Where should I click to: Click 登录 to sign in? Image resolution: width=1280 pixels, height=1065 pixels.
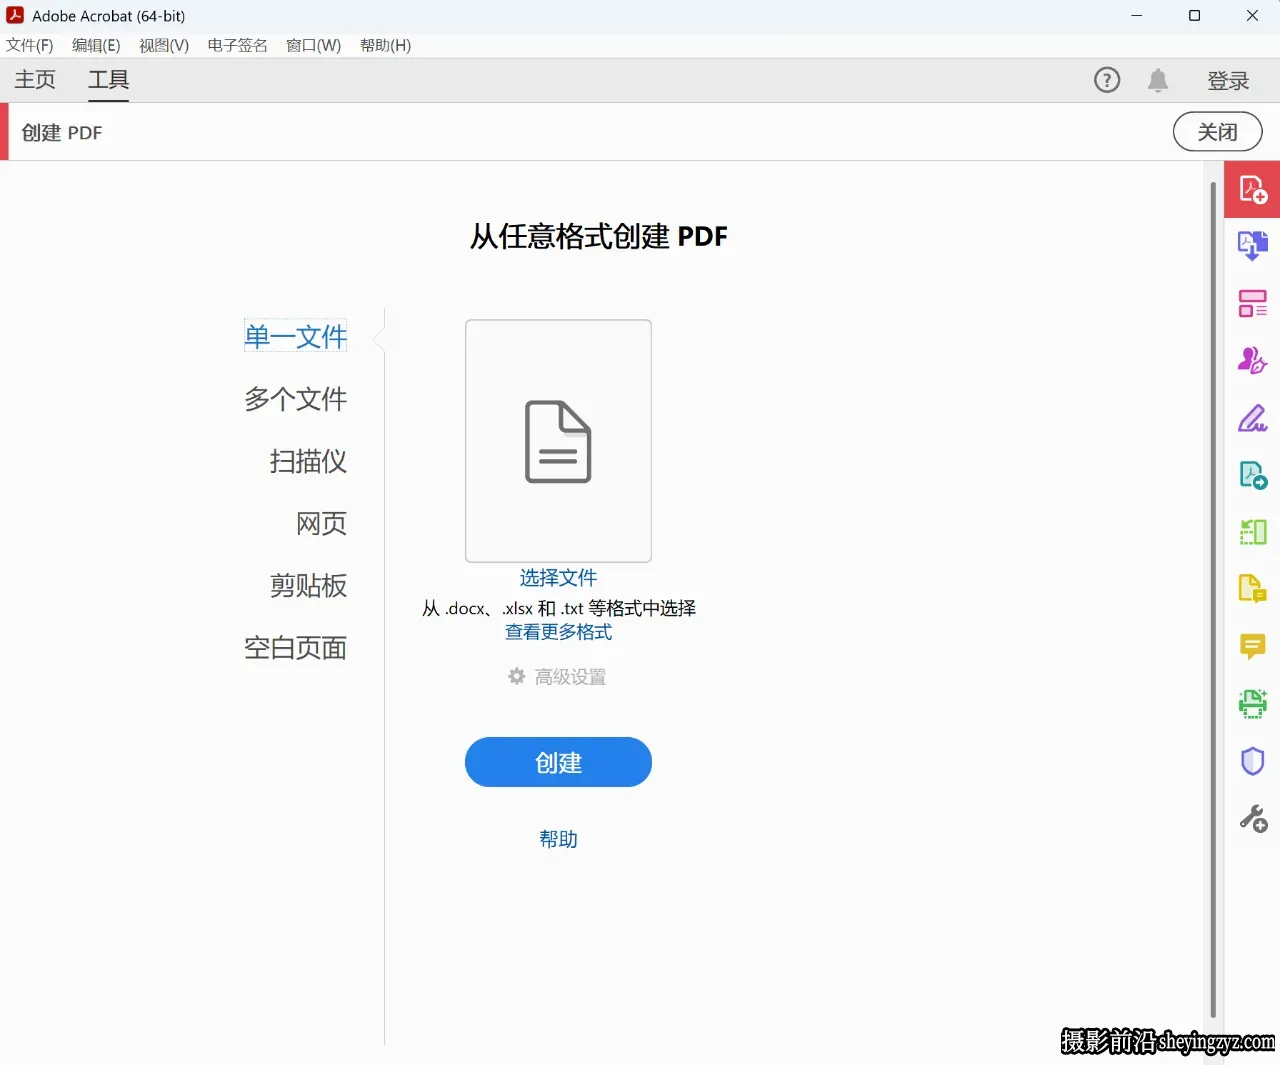point(1228,80)
